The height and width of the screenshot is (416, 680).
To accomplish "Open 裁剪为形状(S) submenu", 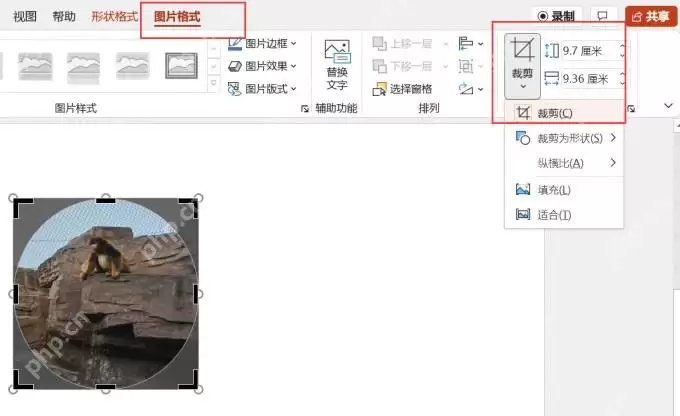I will coord(564,138).
